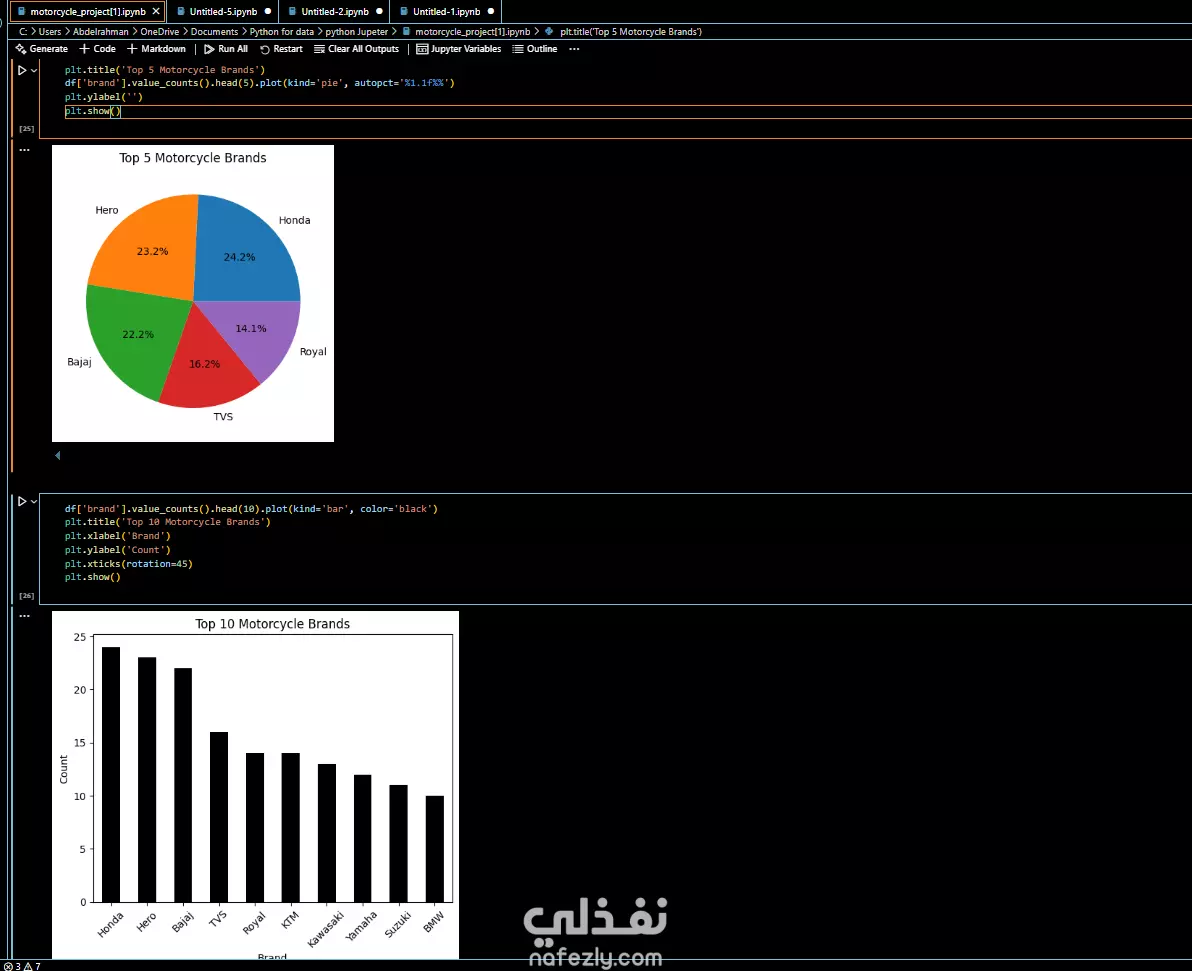Click the output scroll left arrow
1192x971 pixels.
pos(58,455)
